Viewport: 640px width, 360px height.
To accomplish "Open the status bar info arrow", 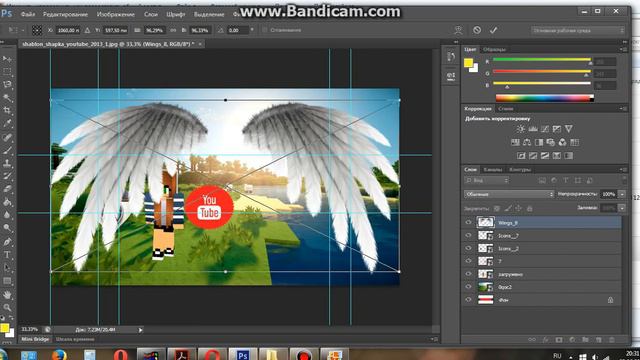I will click(140, 330).
